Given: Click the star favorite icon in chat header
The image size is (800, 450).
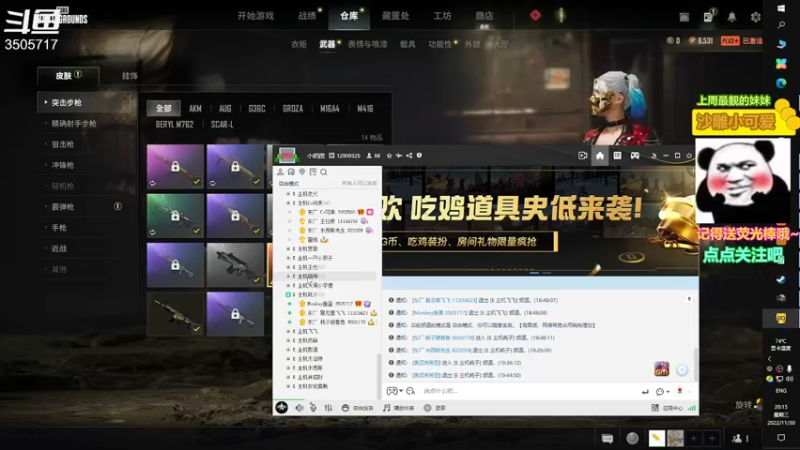Looking at the screenshot, I should pos(389,156).
